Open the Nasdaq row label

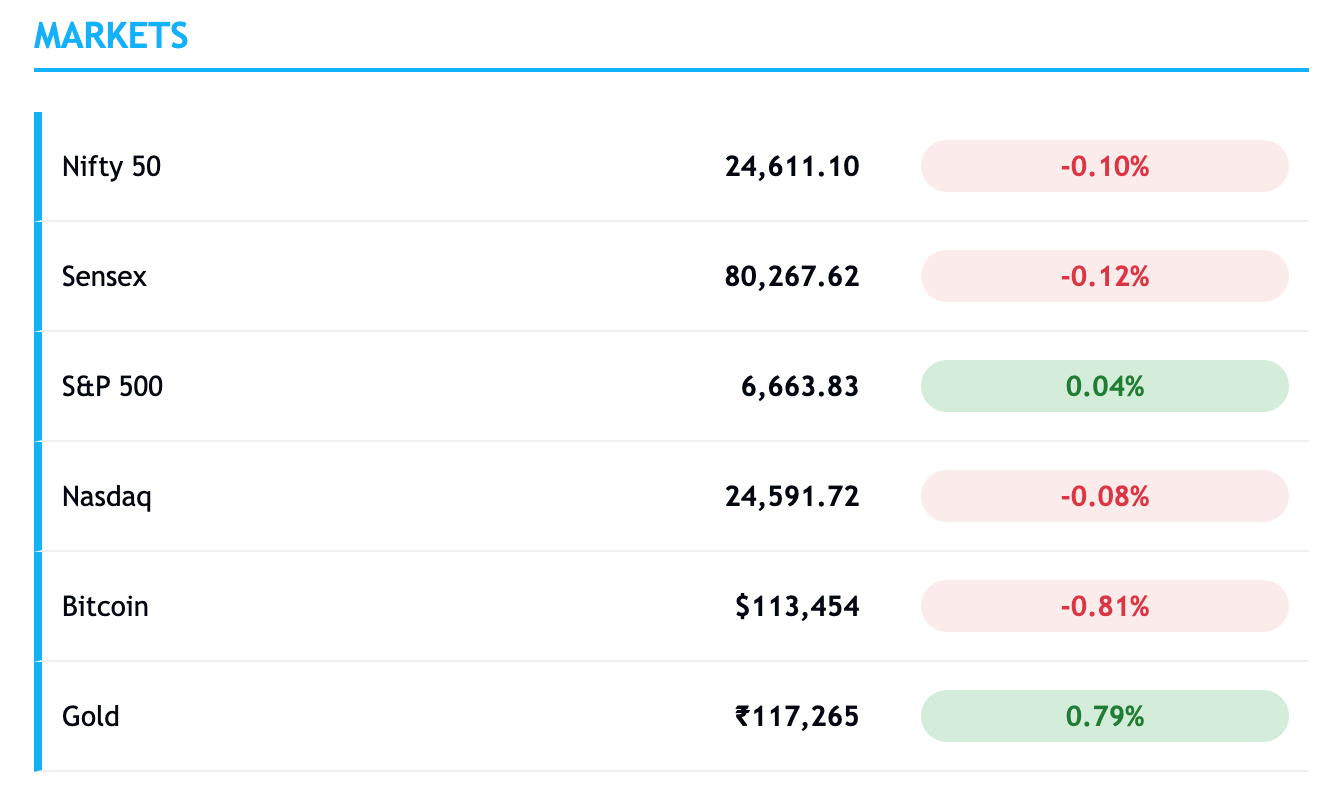[x=107, y=497]
